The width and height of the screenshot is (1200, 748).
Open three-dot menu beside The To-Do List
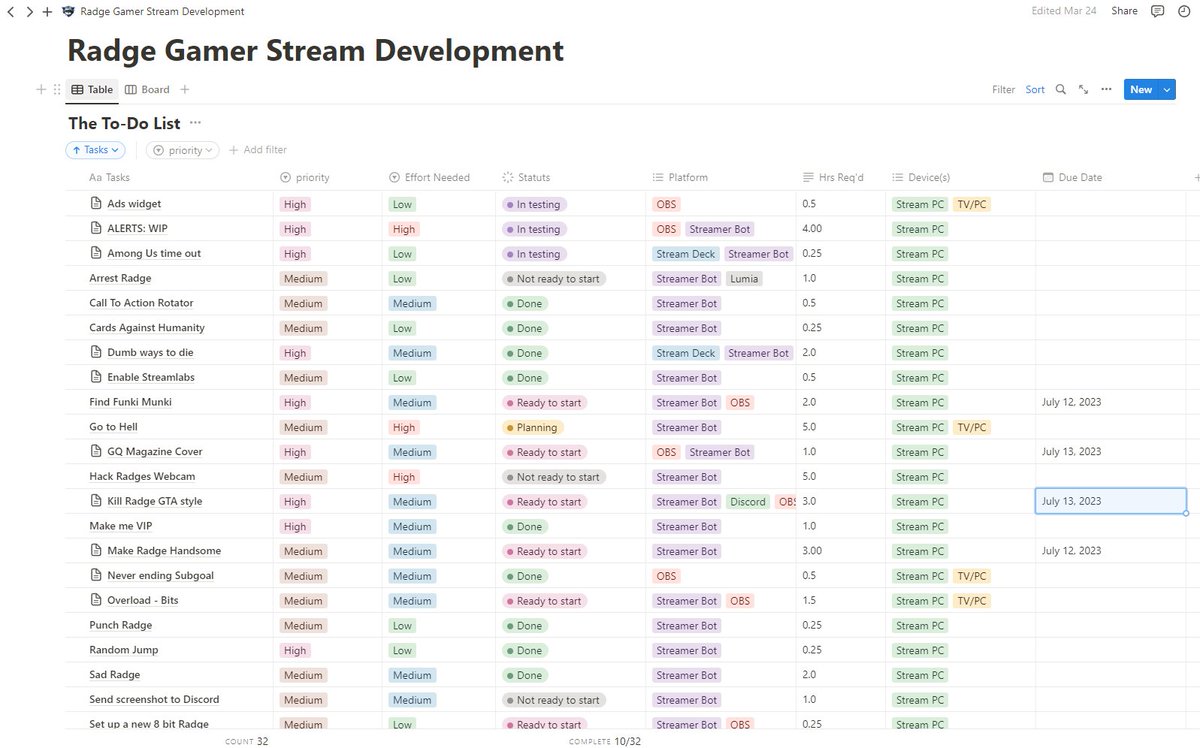(x=195, y=123)
